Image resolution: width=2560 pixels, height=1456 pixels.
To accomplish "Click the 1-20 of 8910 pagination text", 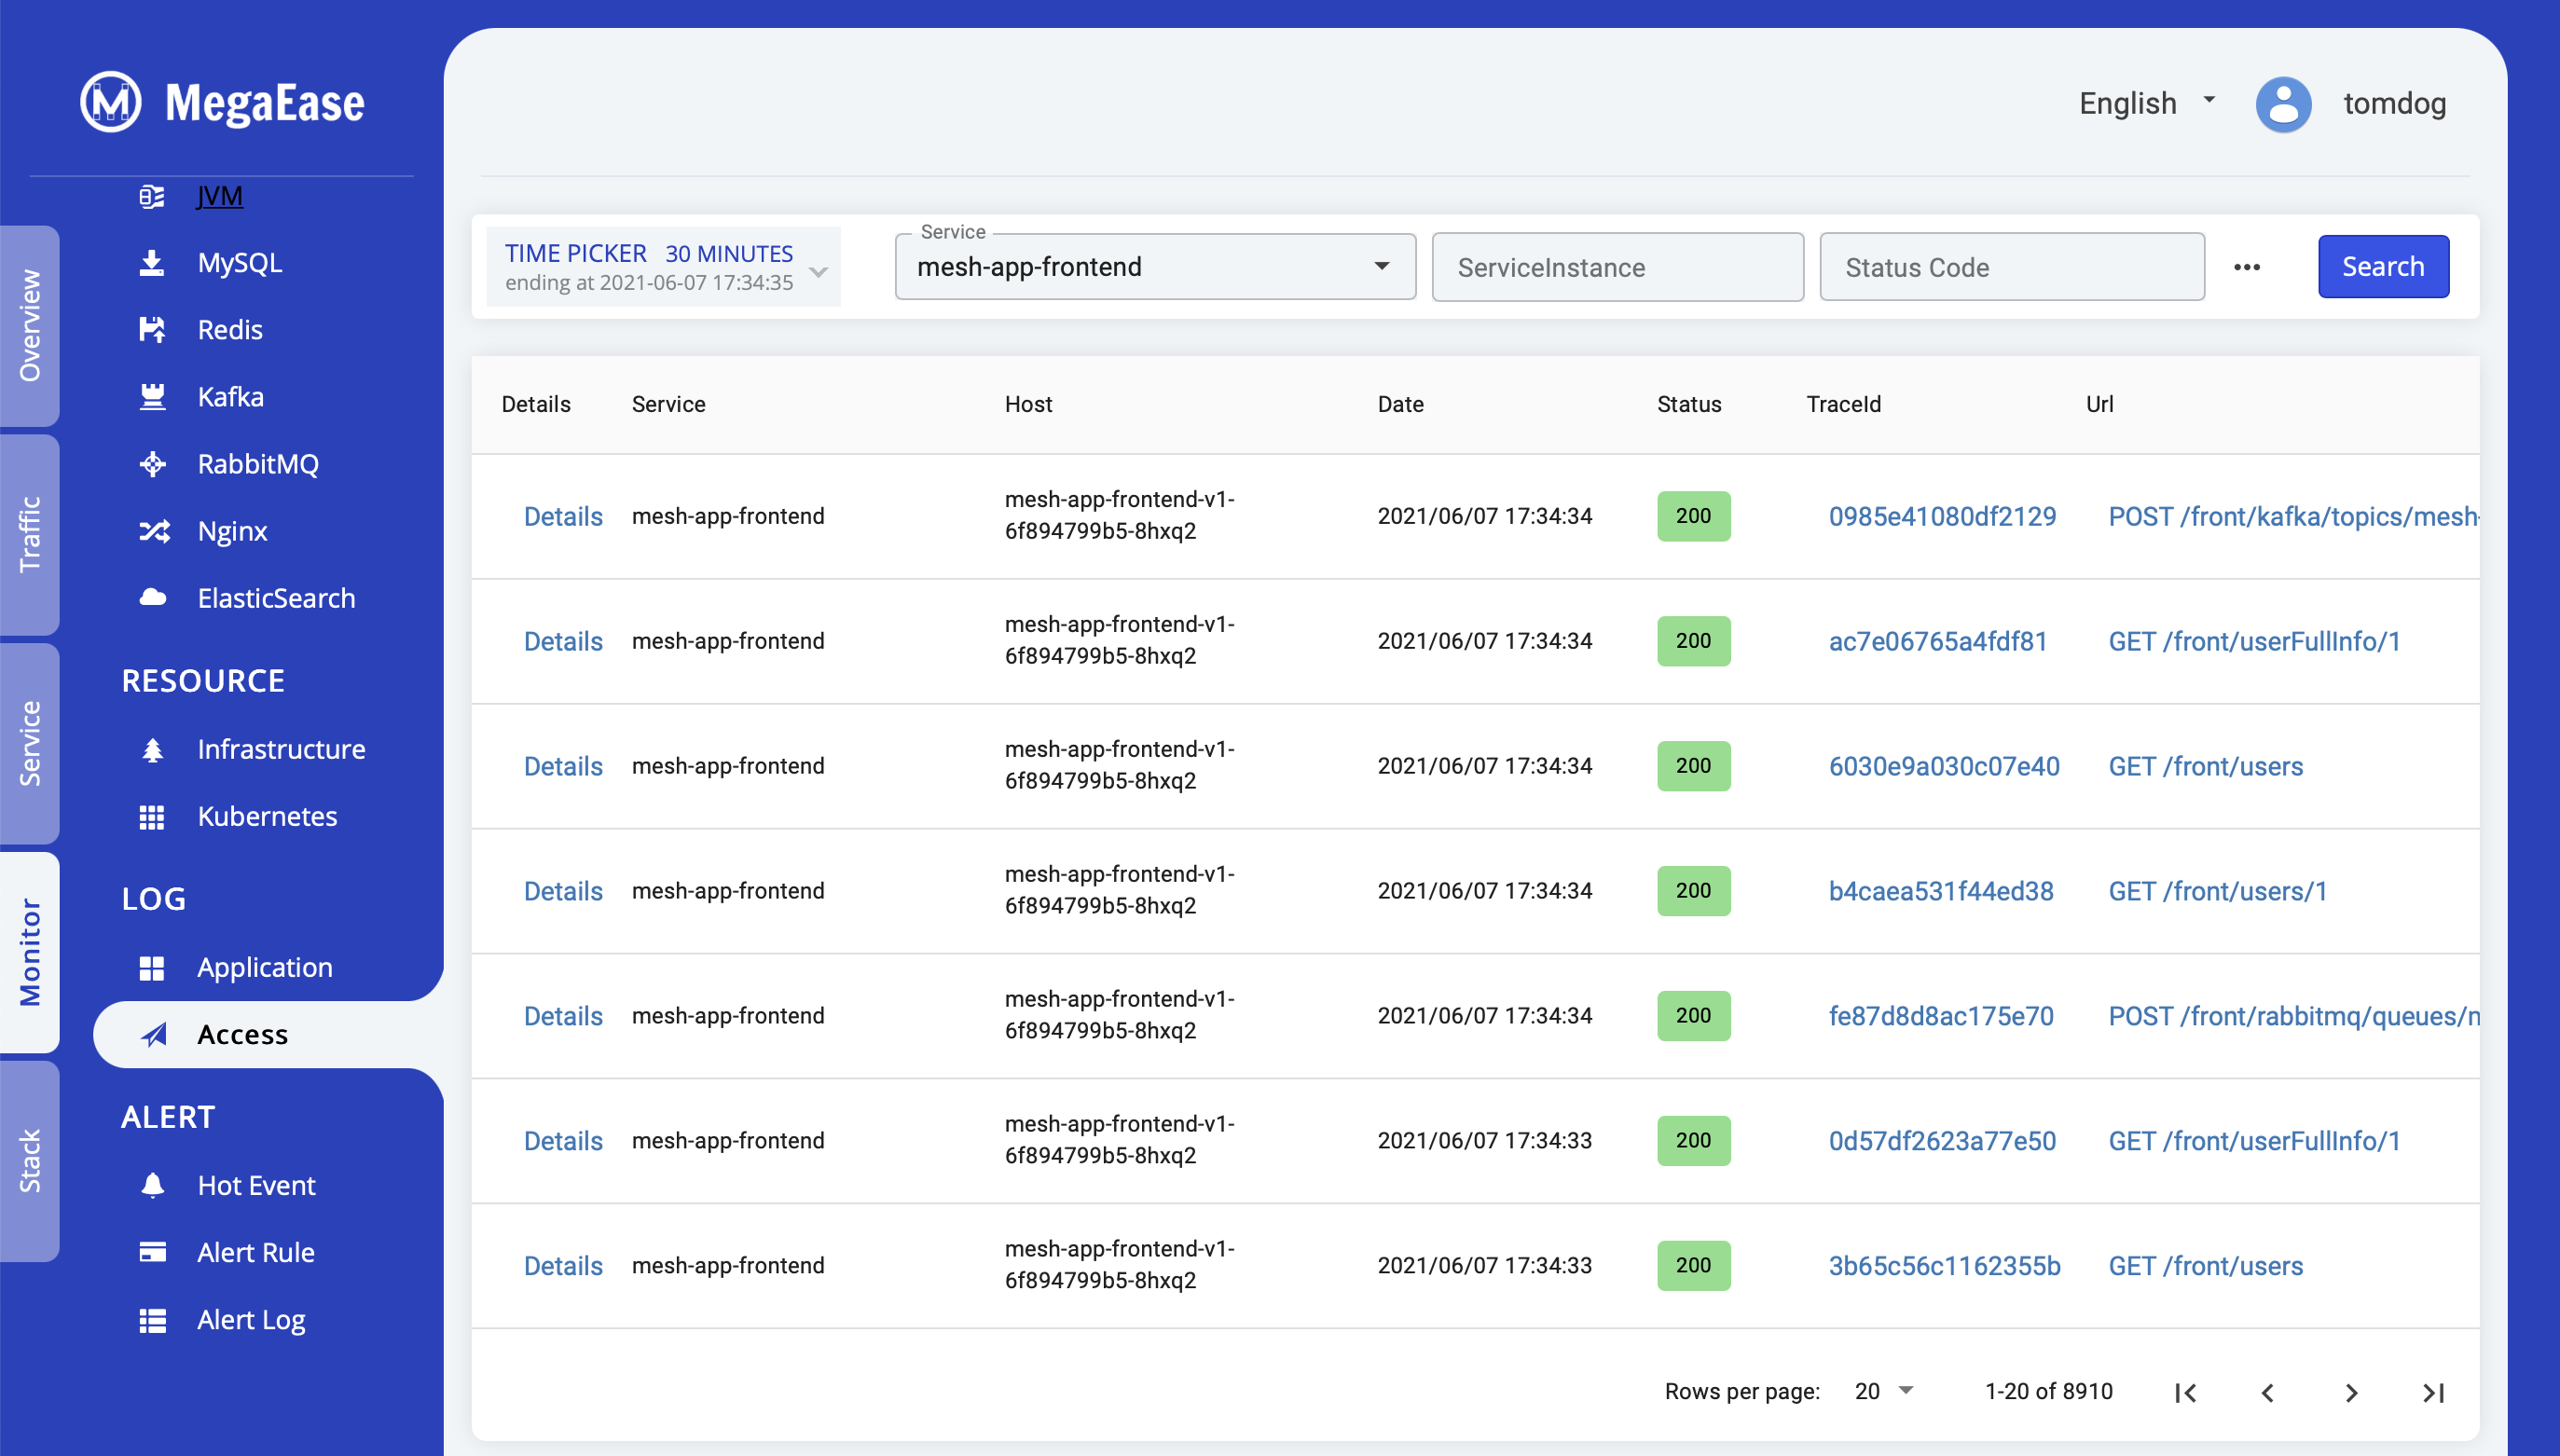I will pyautogui.click(x=2048, y=1391).
